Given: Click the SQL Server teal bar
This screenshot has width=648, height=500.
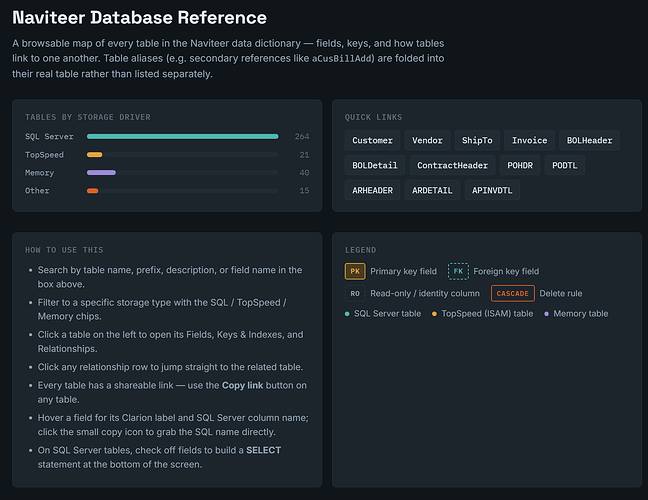Looking at the screenshot, I should click(x=182, y=136).
